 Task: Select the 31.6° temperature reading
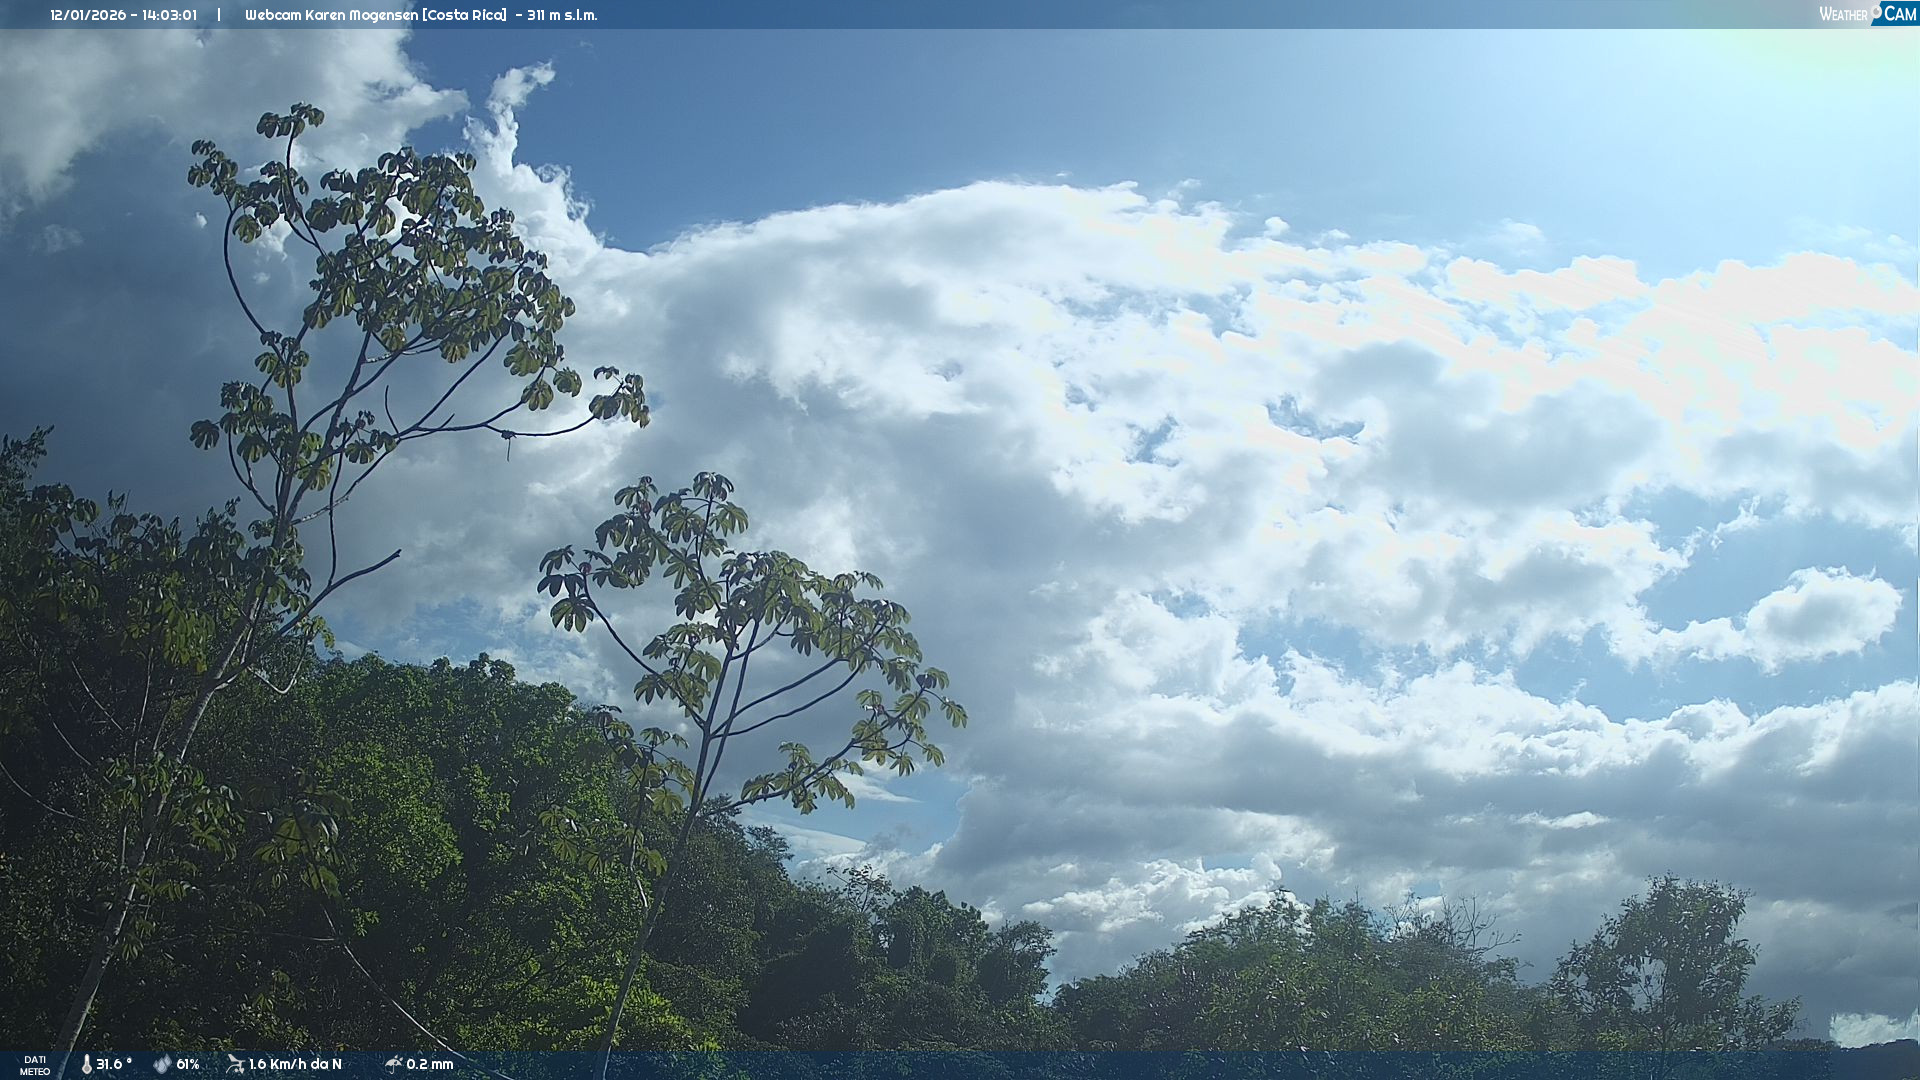click(x=114, y=1065)
